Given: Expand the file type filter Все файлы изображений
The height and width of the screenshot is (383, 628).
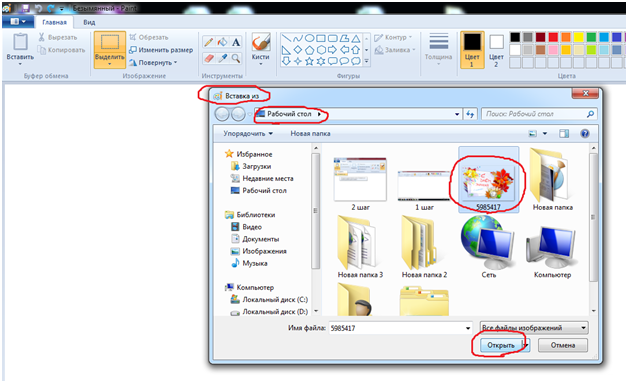Looking at the screenshot, I should (x=534, y=328).
